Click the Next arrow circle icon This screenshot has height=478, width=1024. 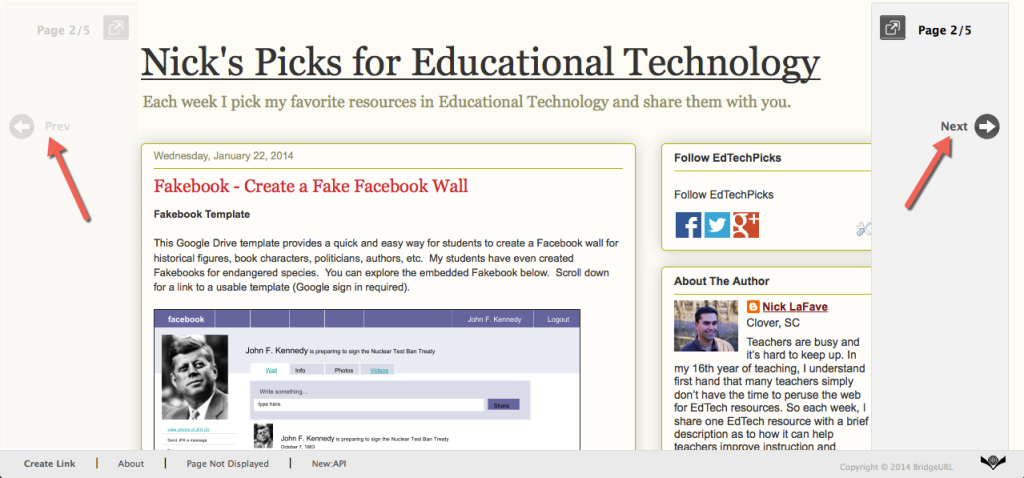tap(987, 127)
